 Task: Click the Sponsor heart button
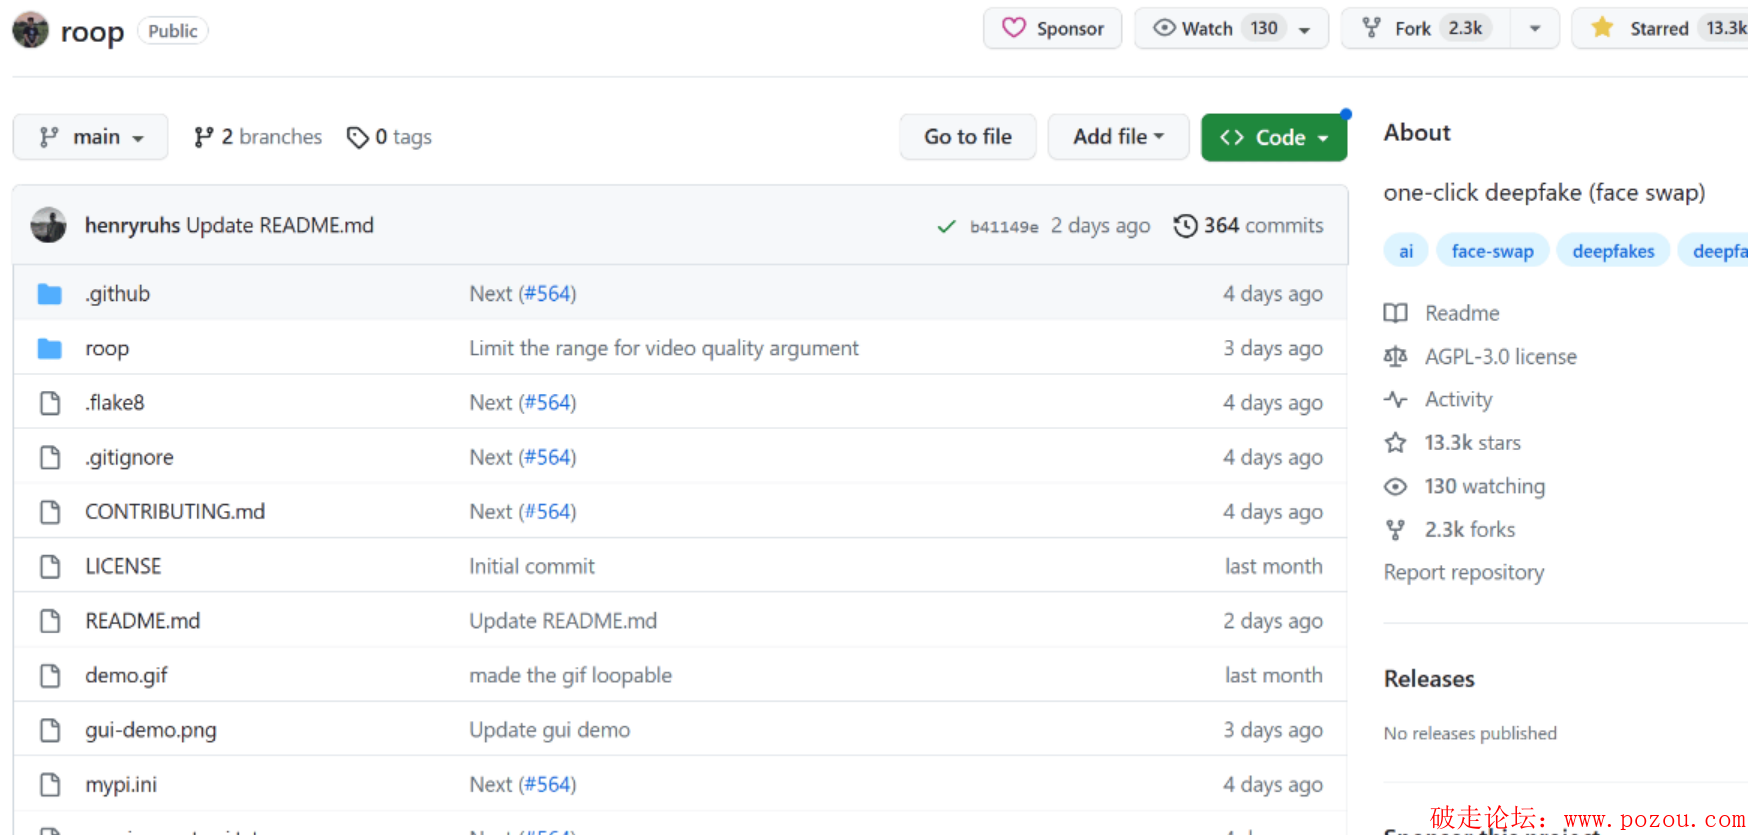coord(1052,28)
